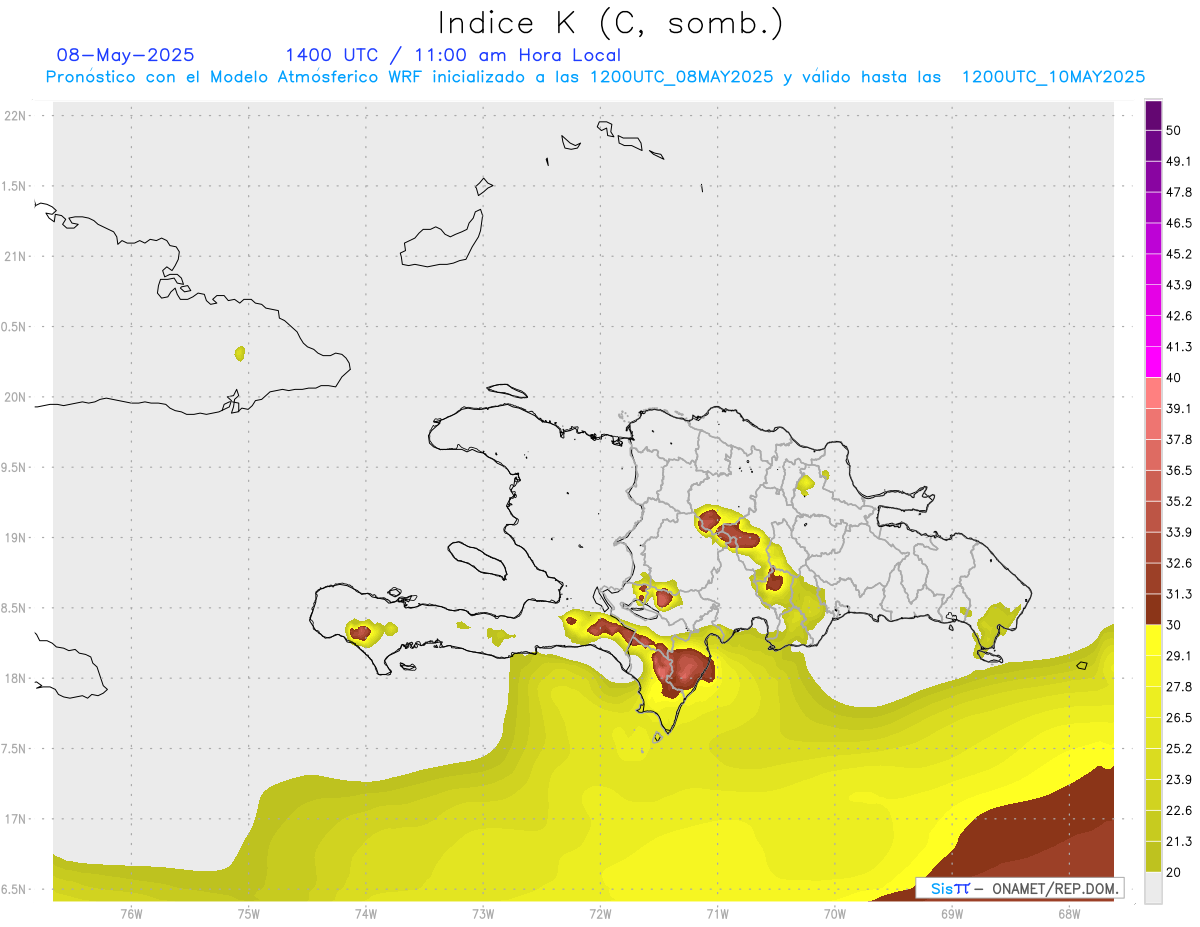Image resolution: width=1200 pixels, height=927 pixels.
Task: Click the '72W' longitude label
Action: tap(600, 914)
